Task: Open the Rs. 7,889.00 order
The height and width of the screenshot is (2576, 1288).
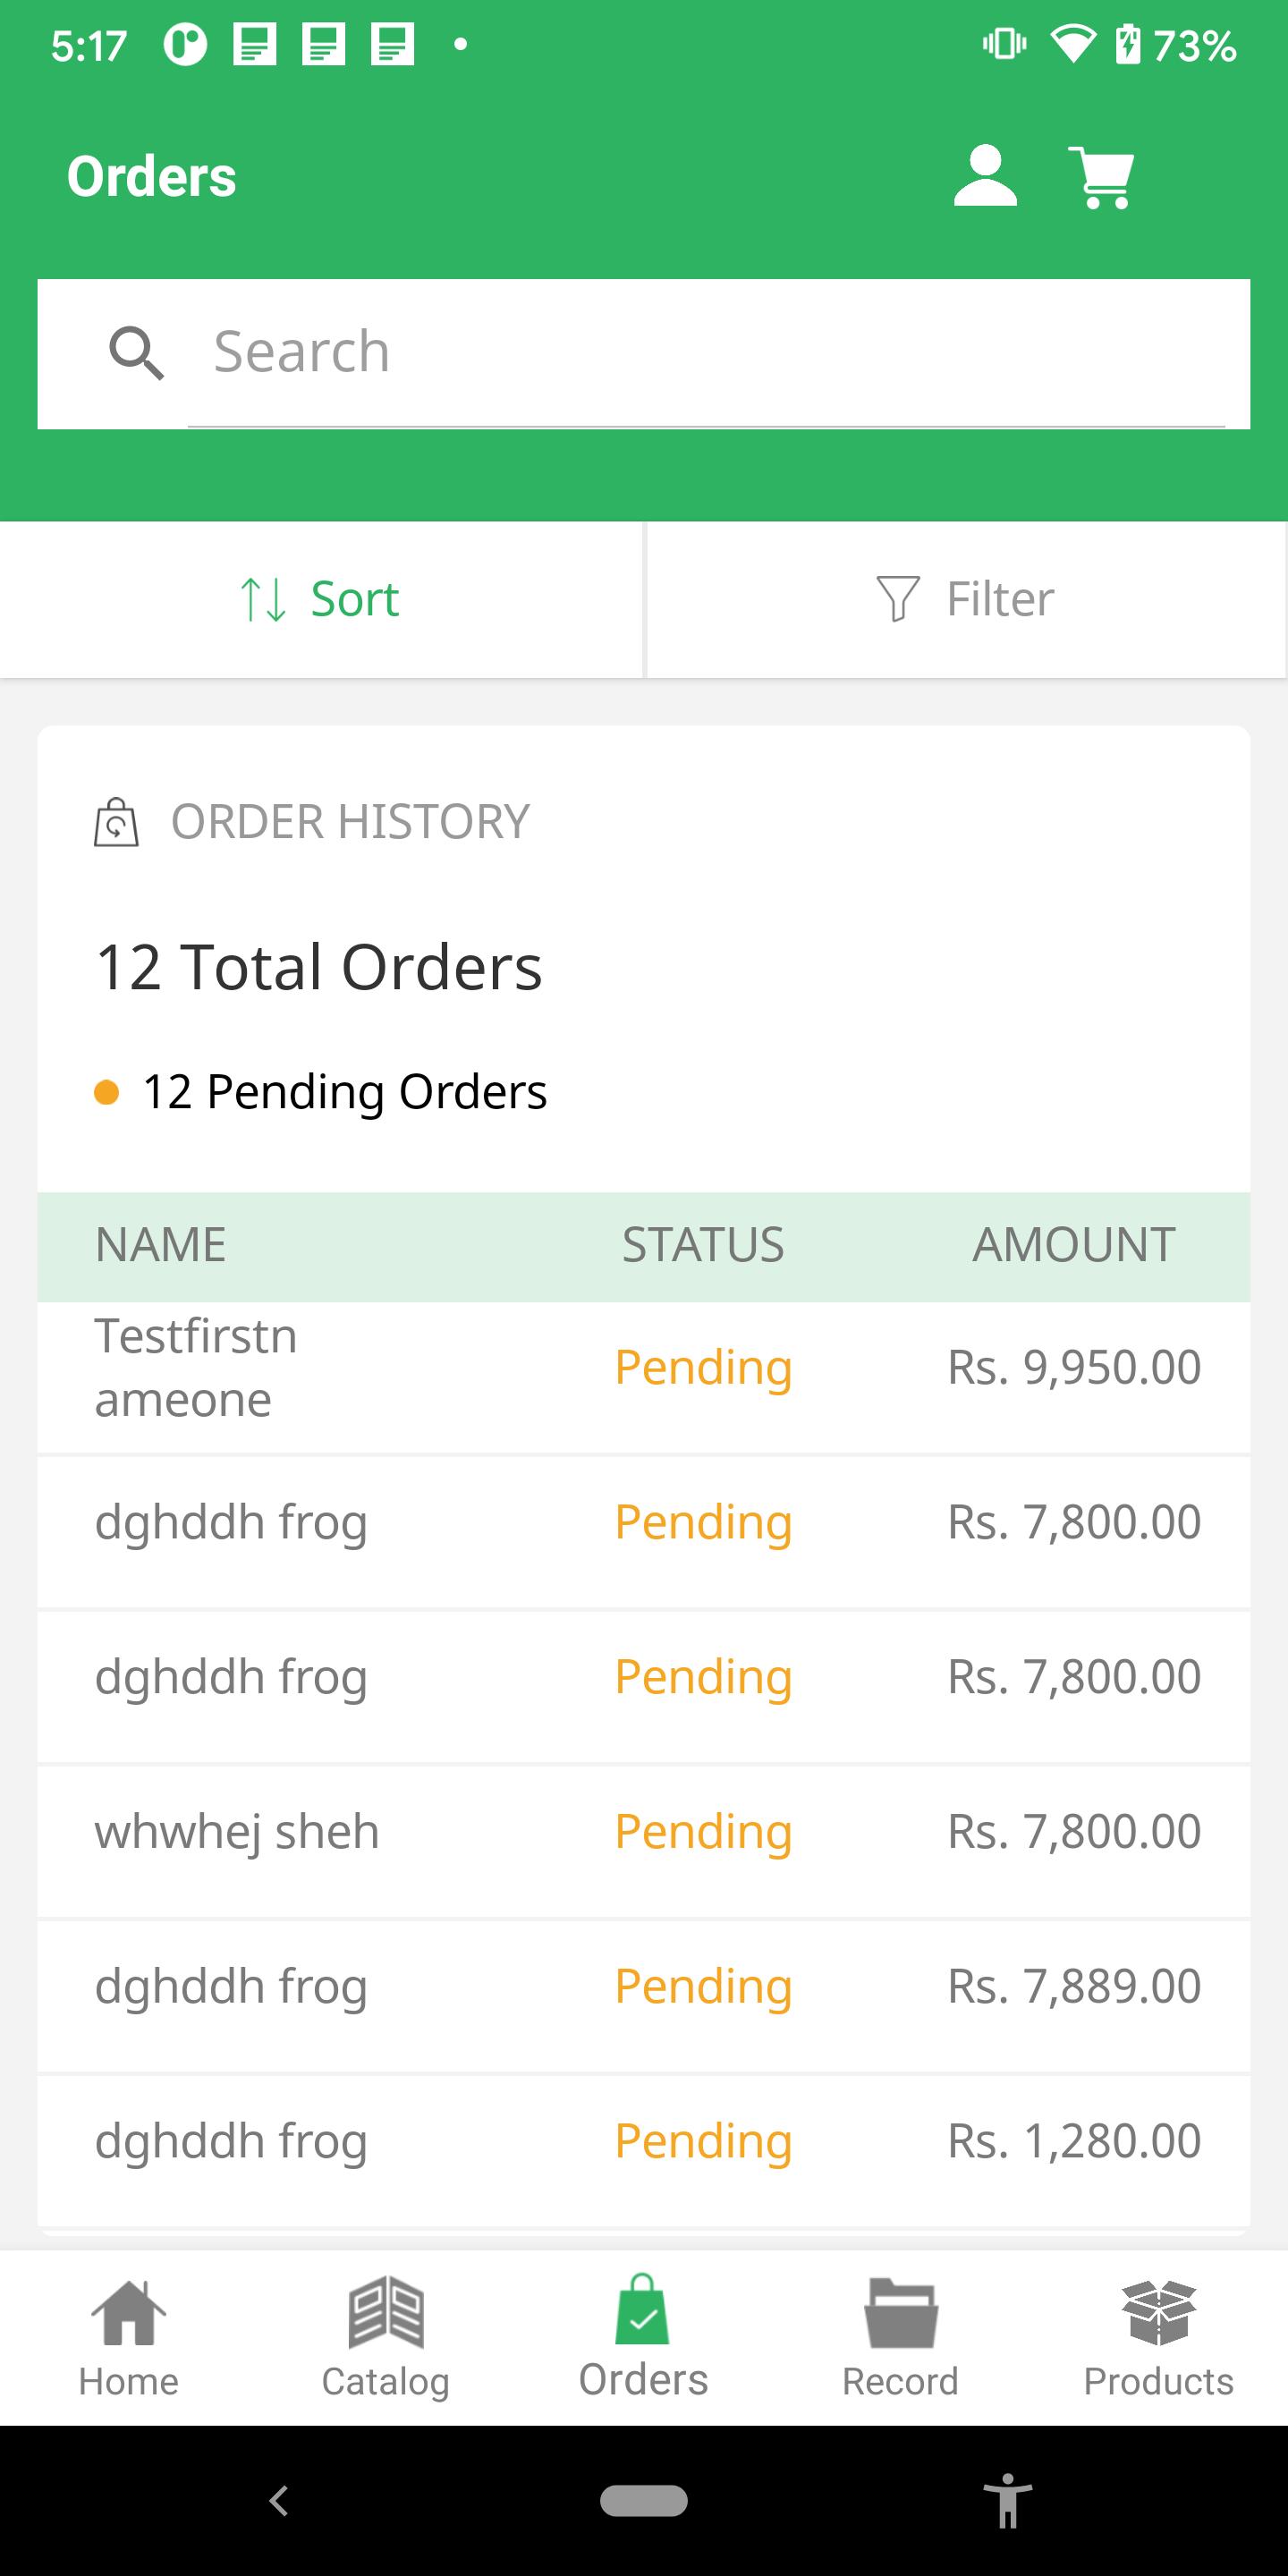Action: (643, 1987)
